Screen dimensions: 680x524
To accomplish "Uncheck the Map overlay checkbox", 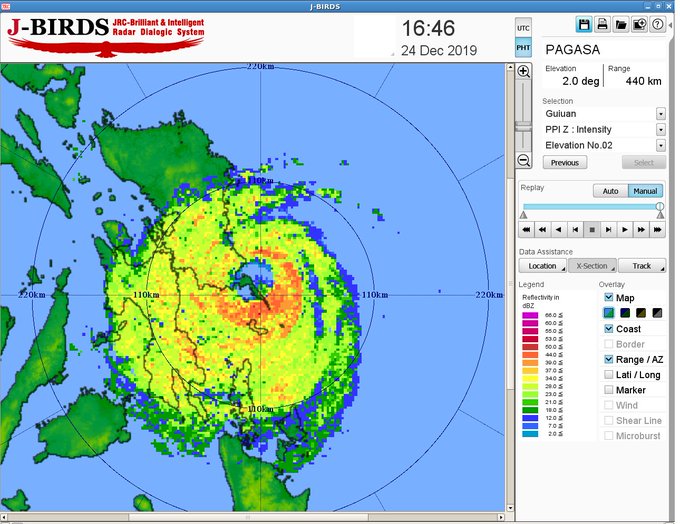I will (x=609, y=298).
